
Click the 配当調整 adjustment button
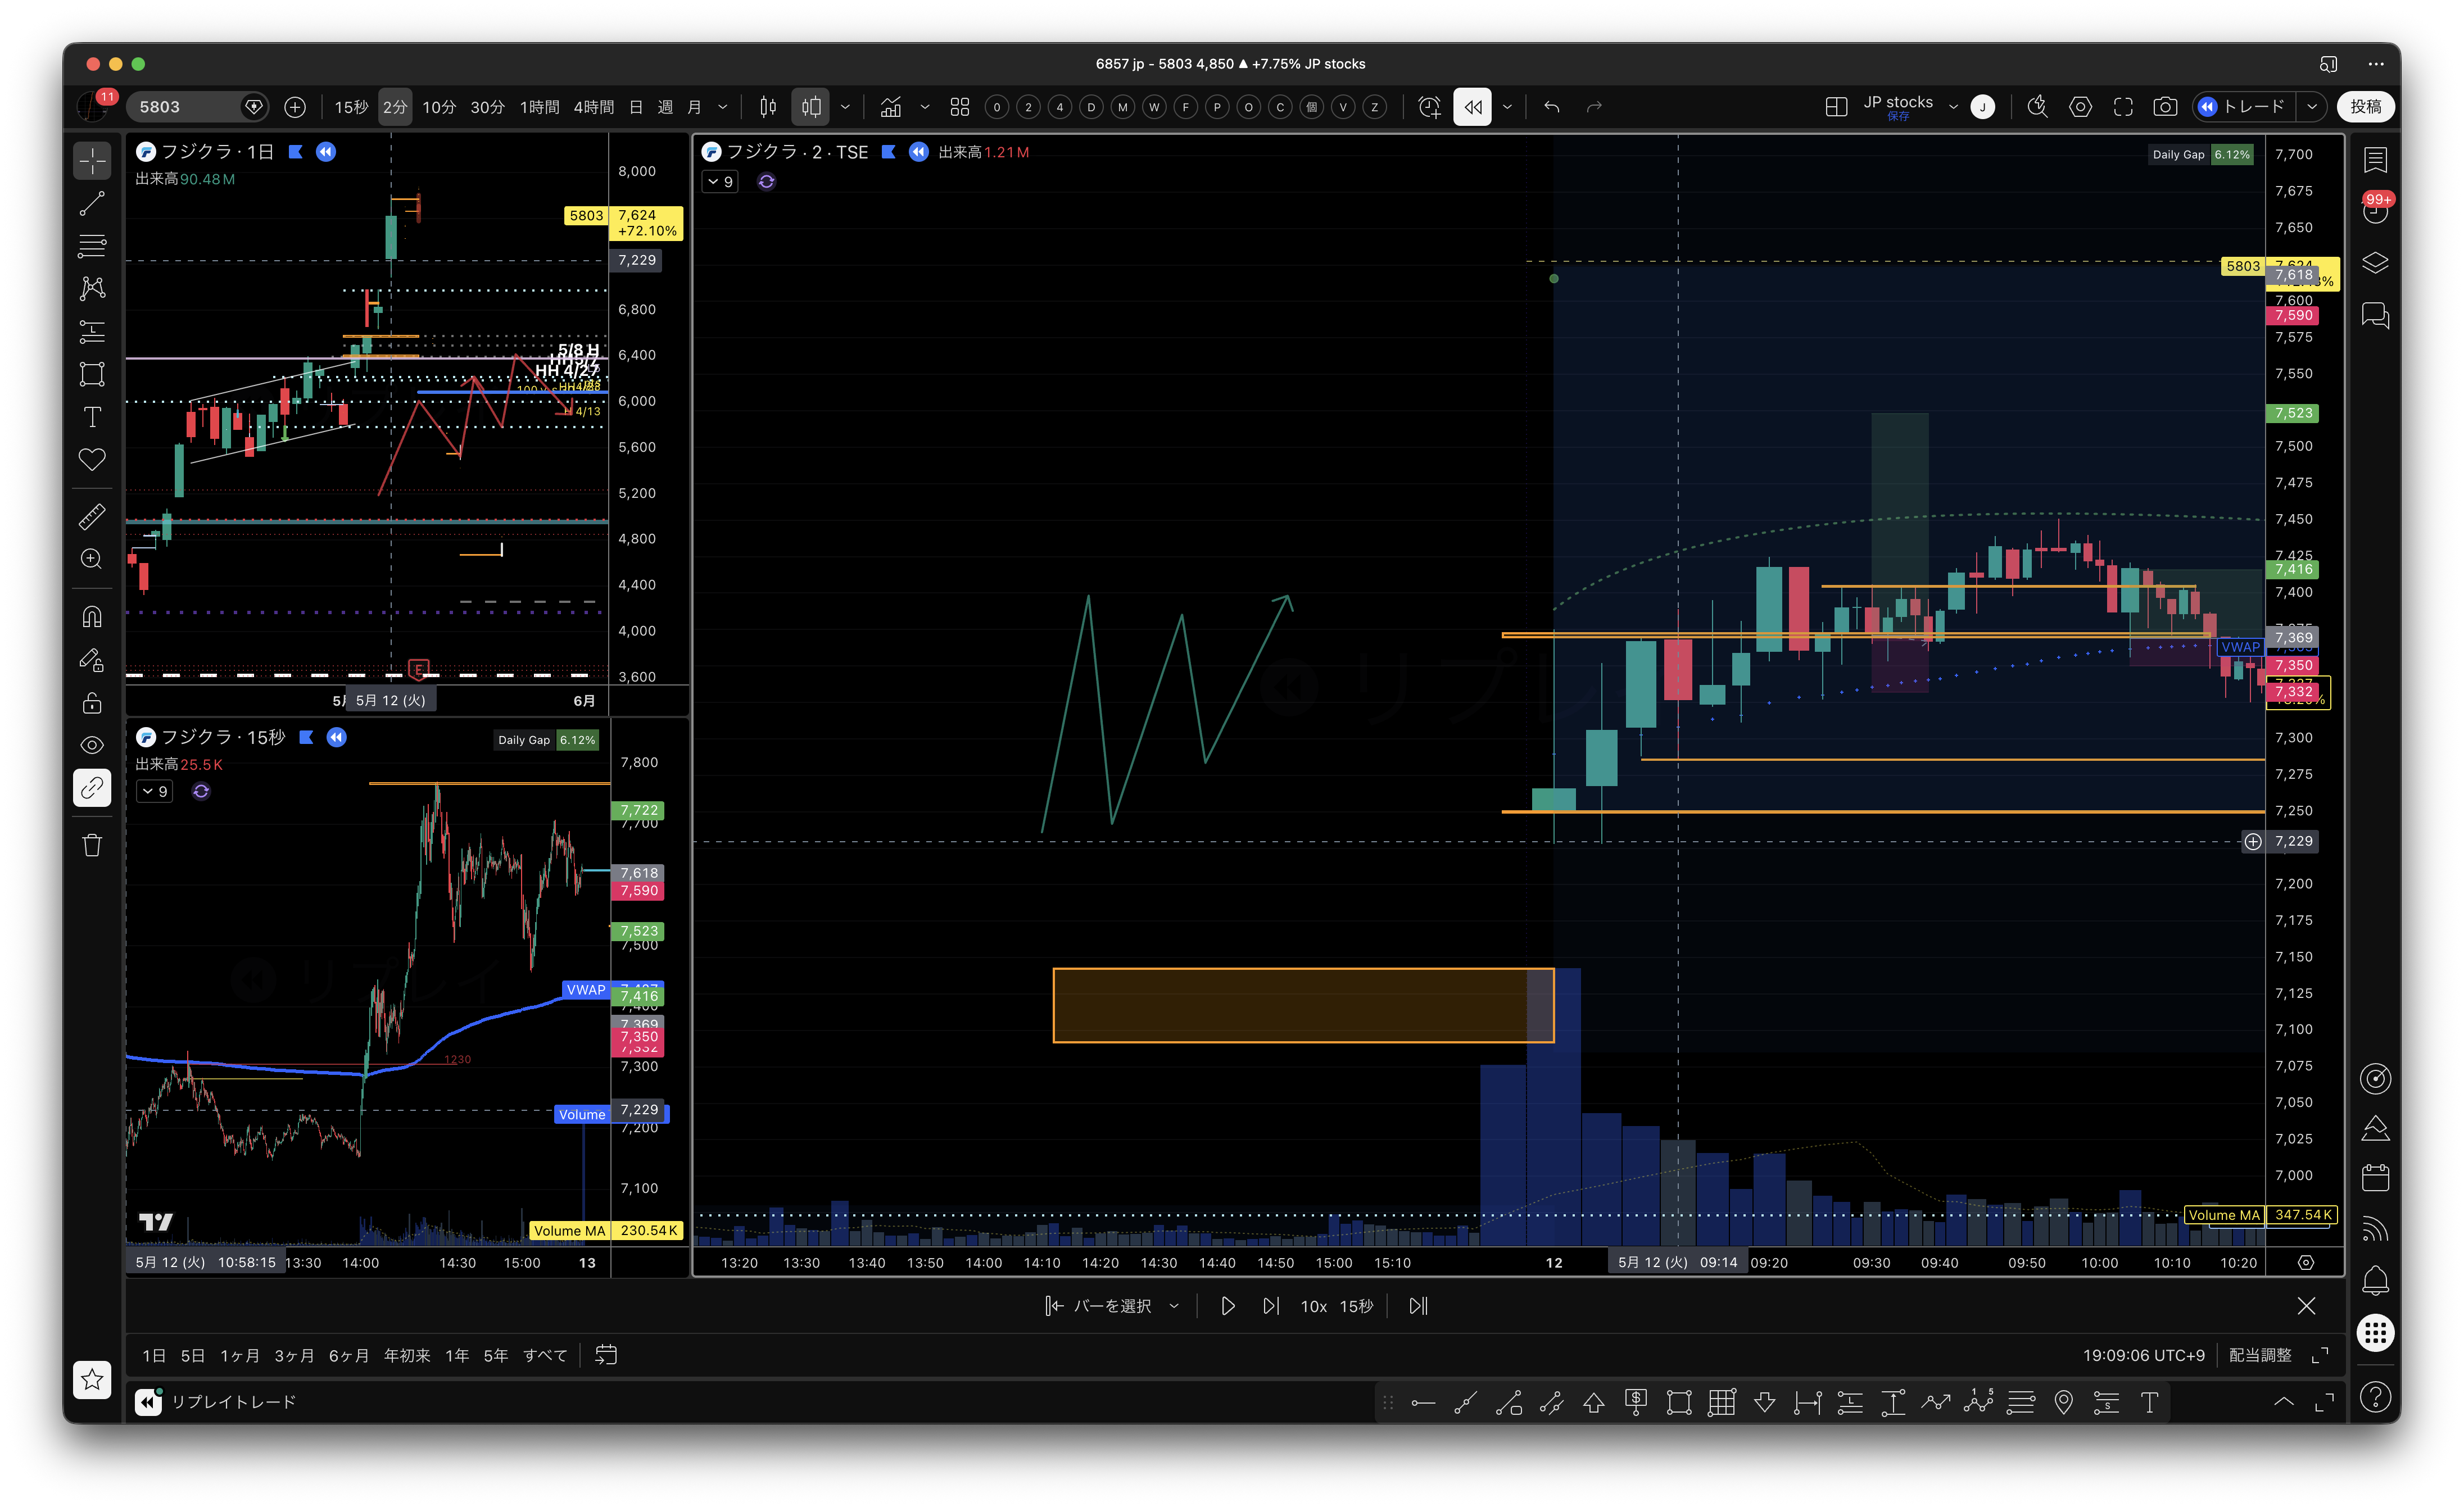2260,1355
